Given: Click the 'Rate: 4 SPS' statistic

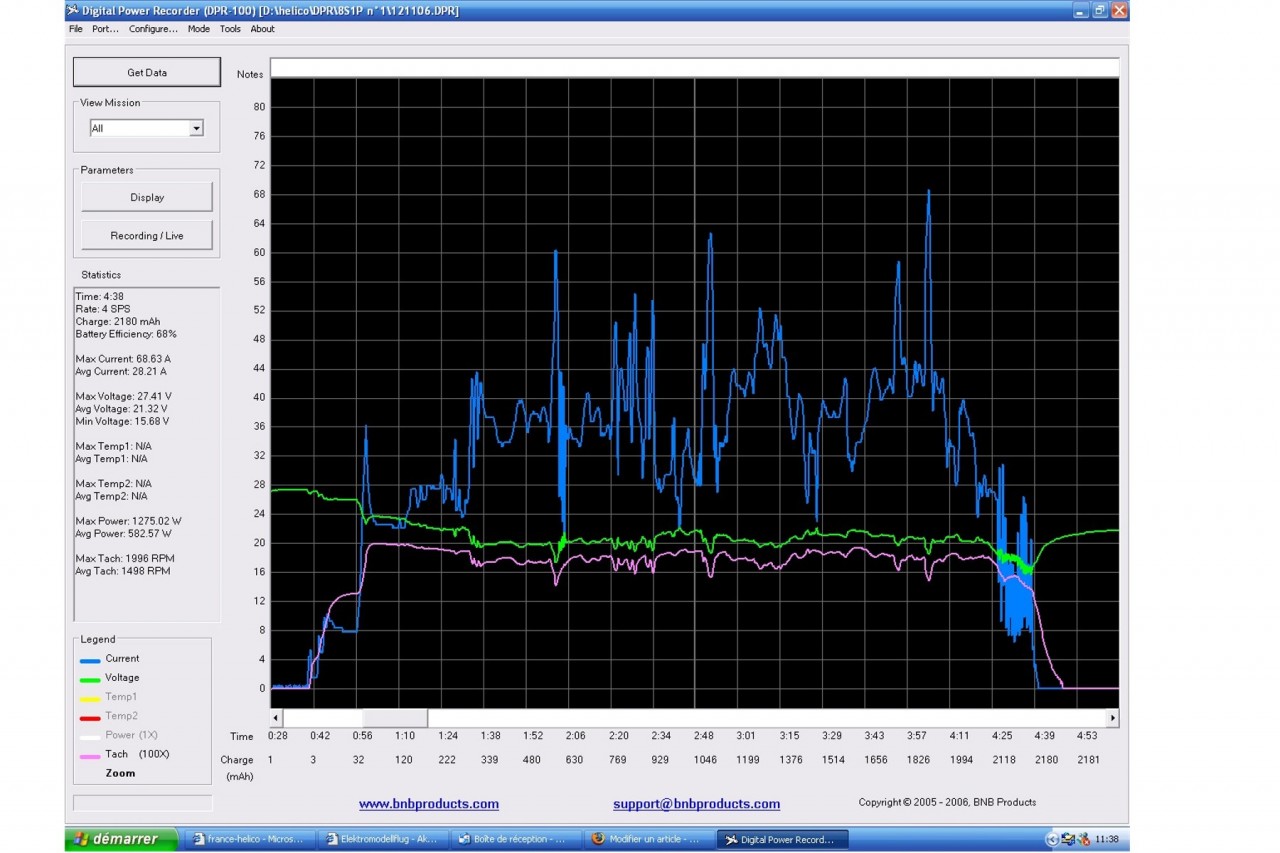Looking at the screenshot, I should pyautogui.click(x=103, y=309).
